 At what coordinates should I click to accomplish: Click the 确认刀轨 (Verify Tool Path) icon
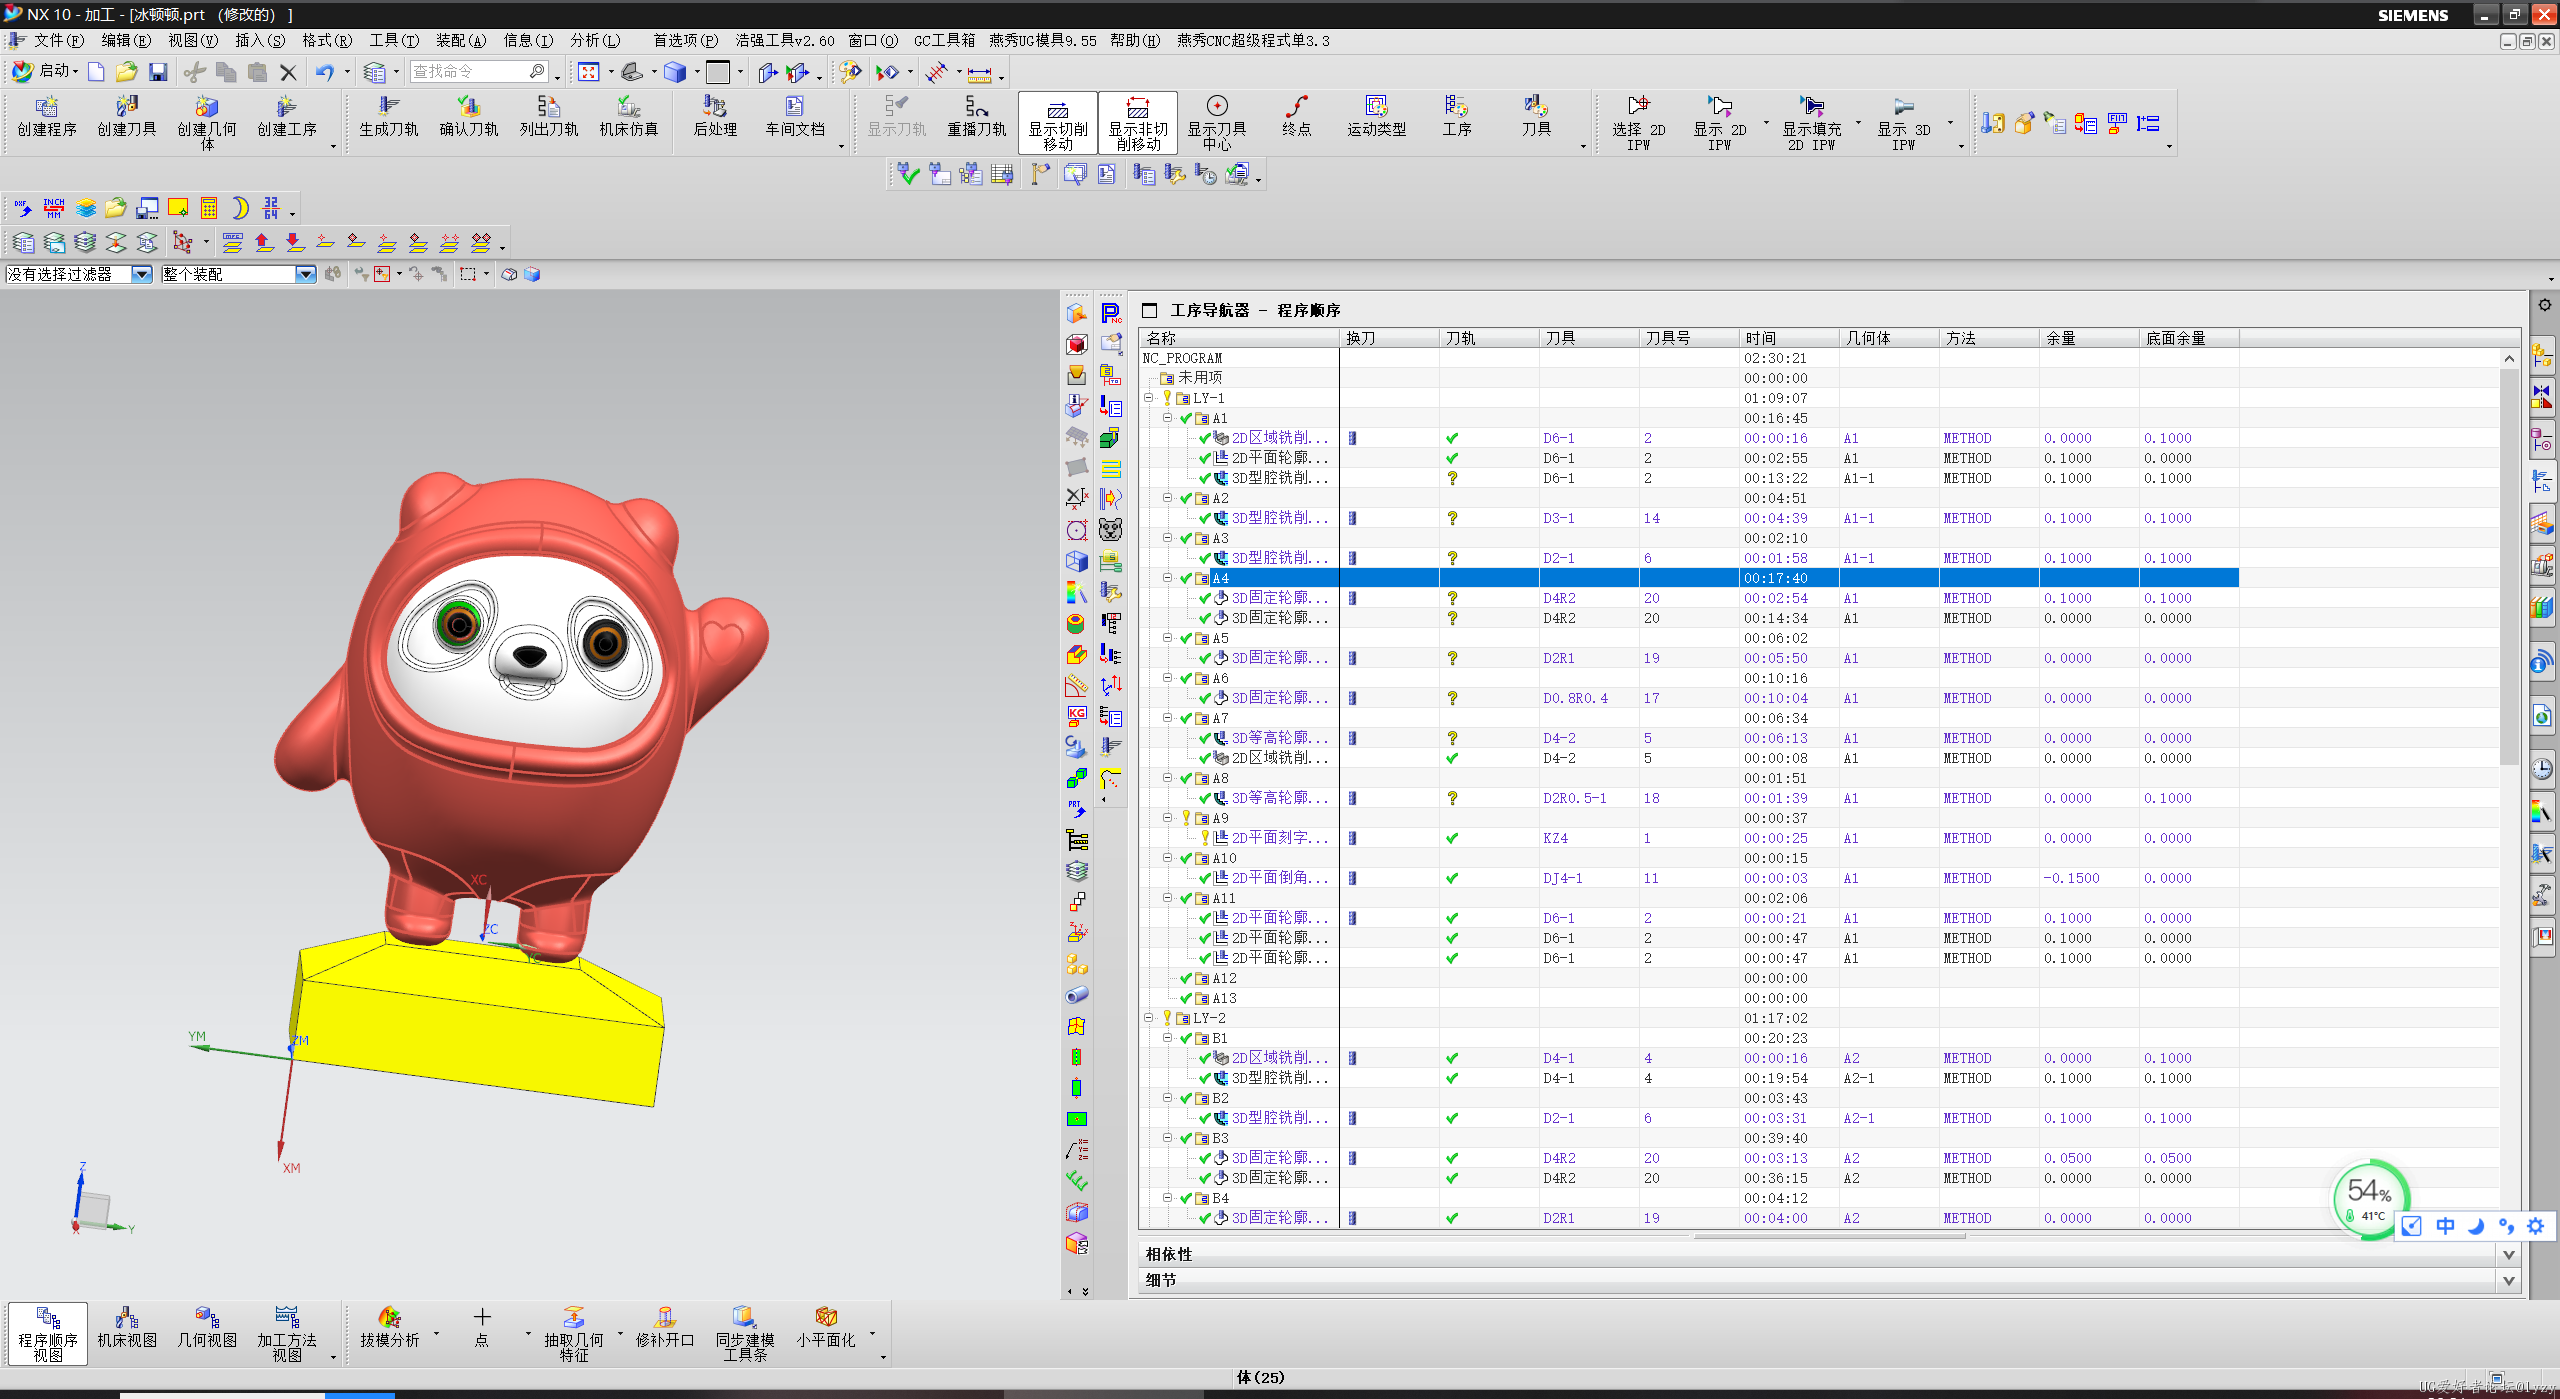(x=469, y=117)
